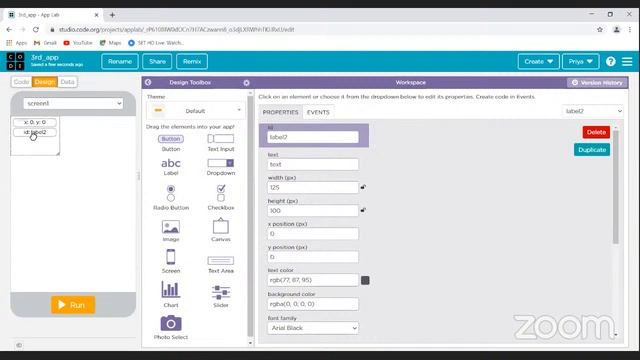Pick the Text Input element icon
Viewport: 640px width, 360px height.
tap(221, 139)
